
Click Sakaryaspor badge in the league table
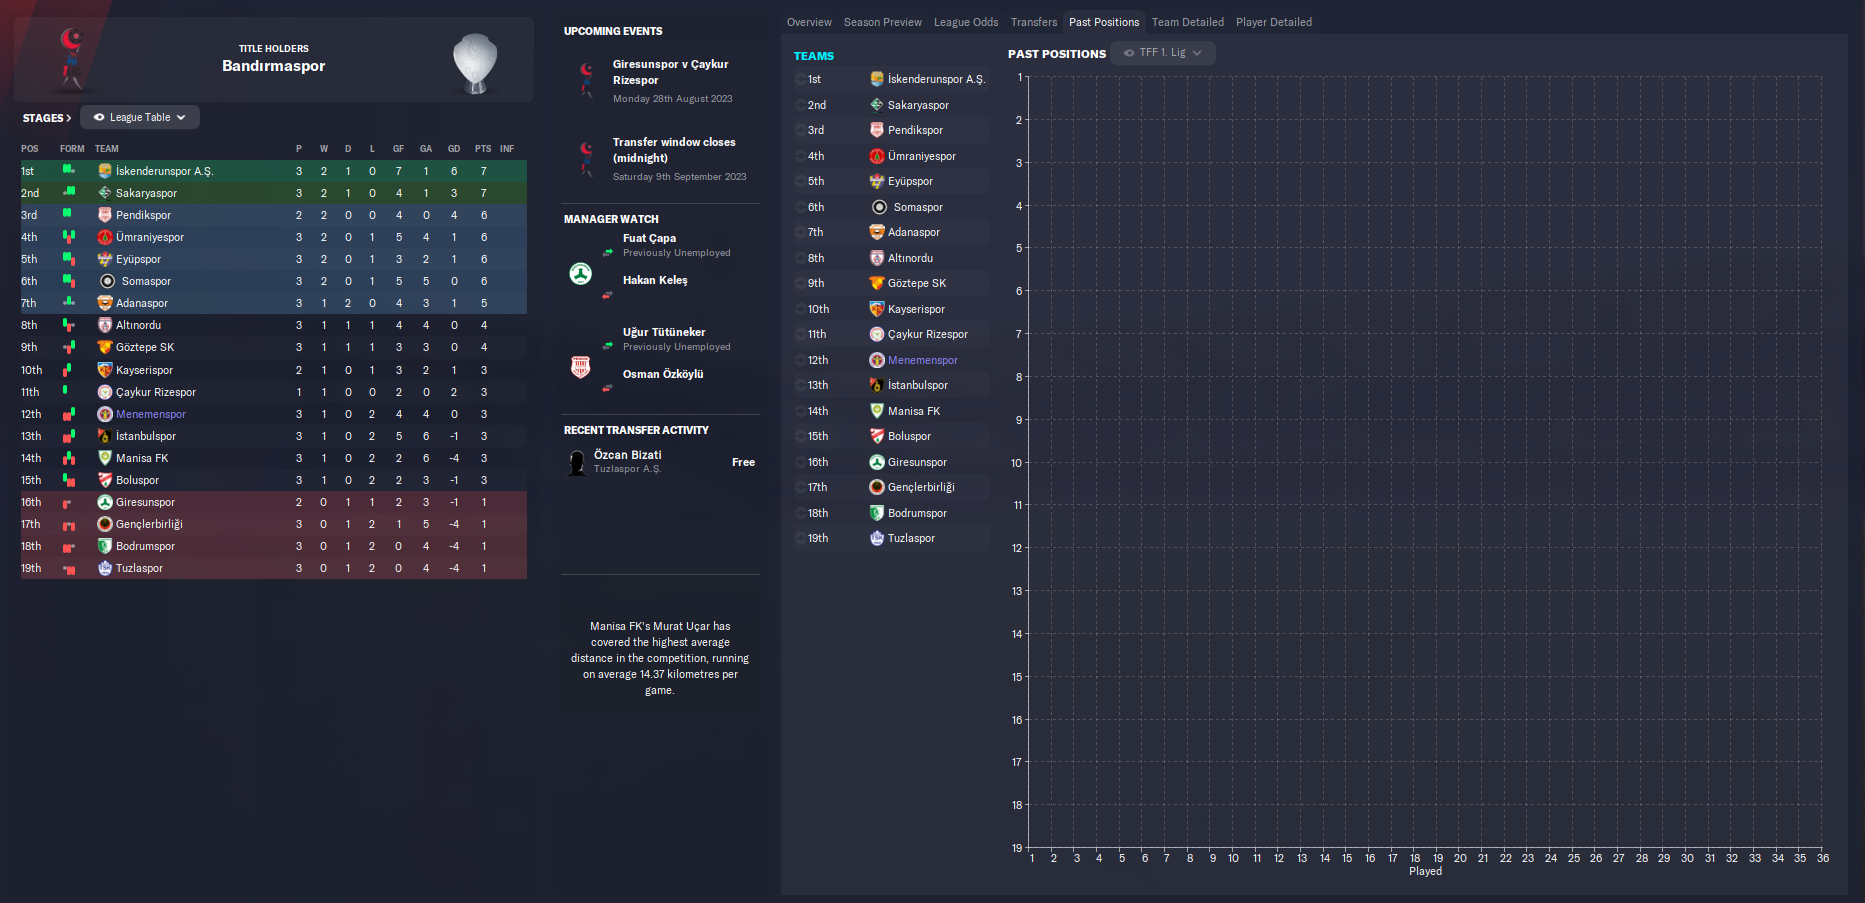click(105, 193)
